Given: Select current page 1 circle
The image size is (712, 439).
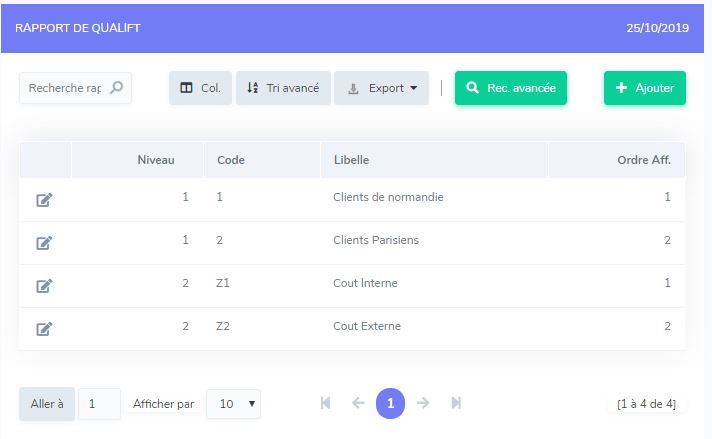Looking at the screenshot, I should (x=391, y=403).
